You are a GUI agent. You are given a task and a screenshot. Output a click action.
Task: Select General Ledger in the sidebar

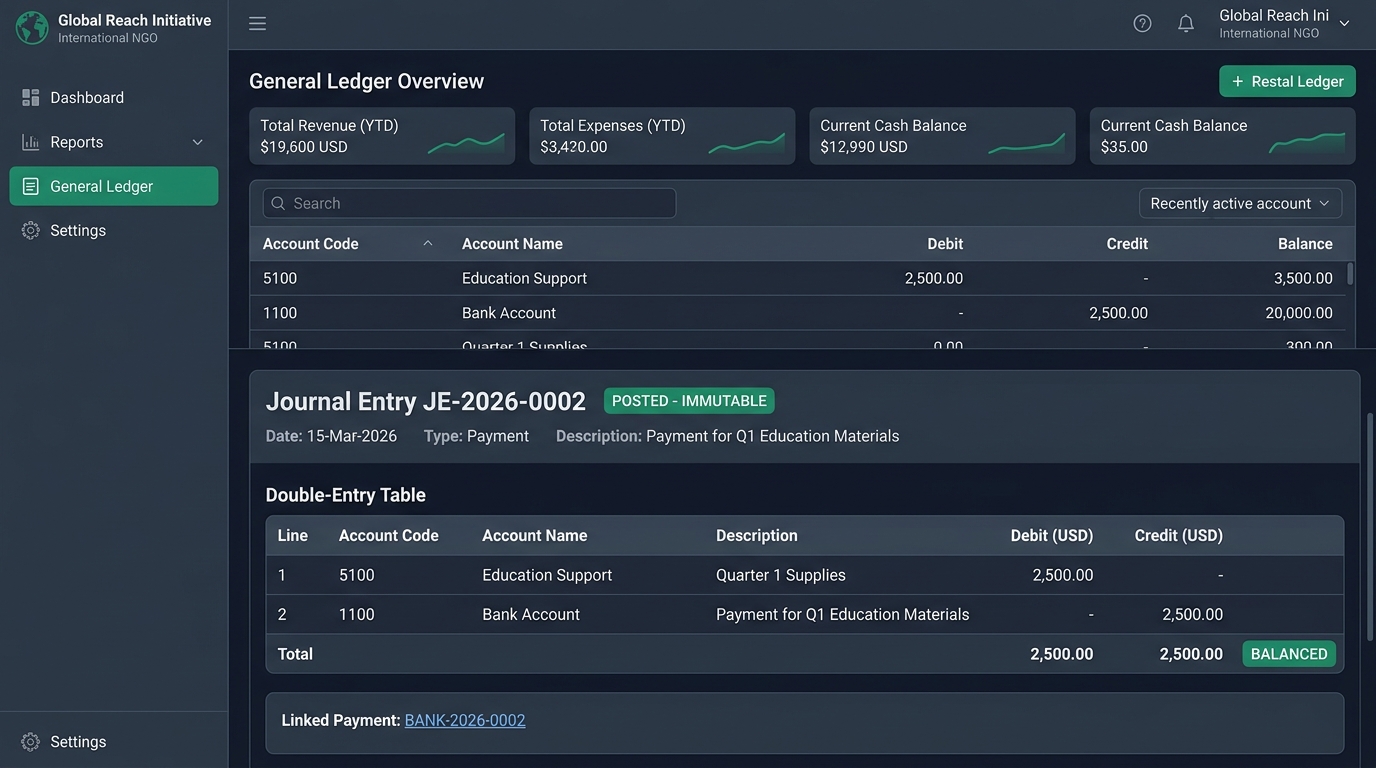pyautogui.click(x=114, y=186)
